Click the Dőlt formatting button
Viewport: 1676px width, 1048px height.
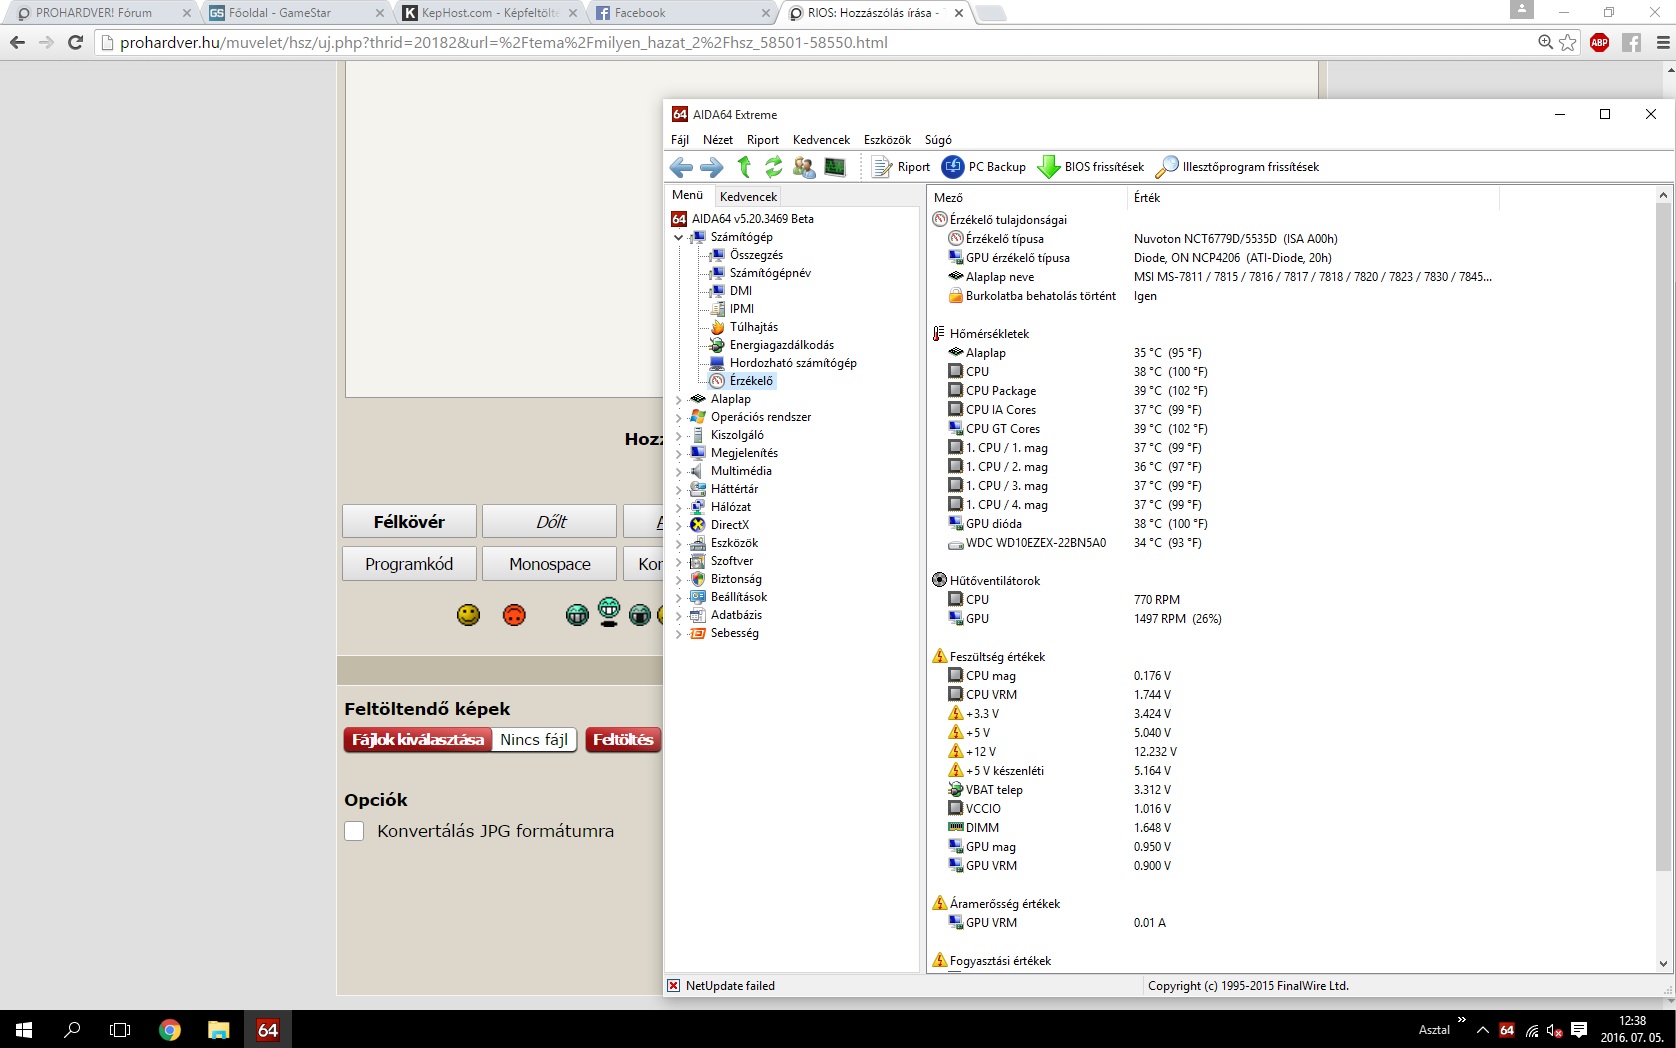(549, 521)
